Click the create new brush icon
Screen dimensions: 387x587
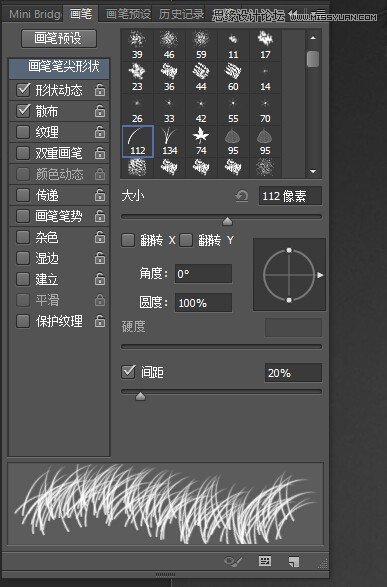pos(294,562)
